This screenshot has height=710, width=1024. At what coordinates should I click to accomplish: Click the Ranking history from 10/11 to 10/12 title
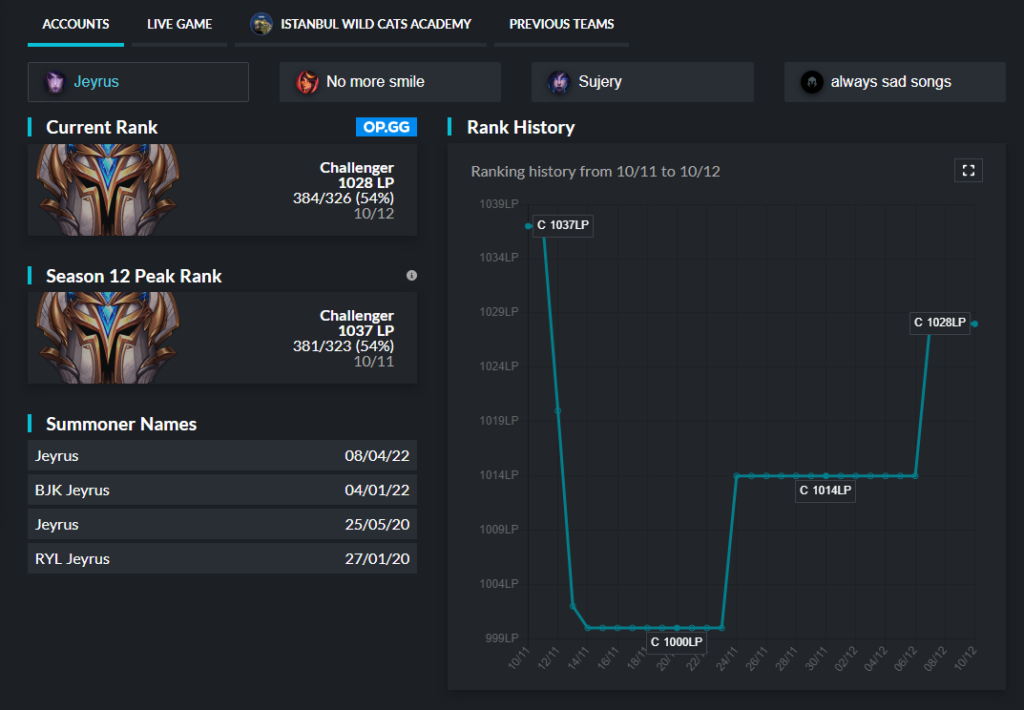[x=596, y=172]
